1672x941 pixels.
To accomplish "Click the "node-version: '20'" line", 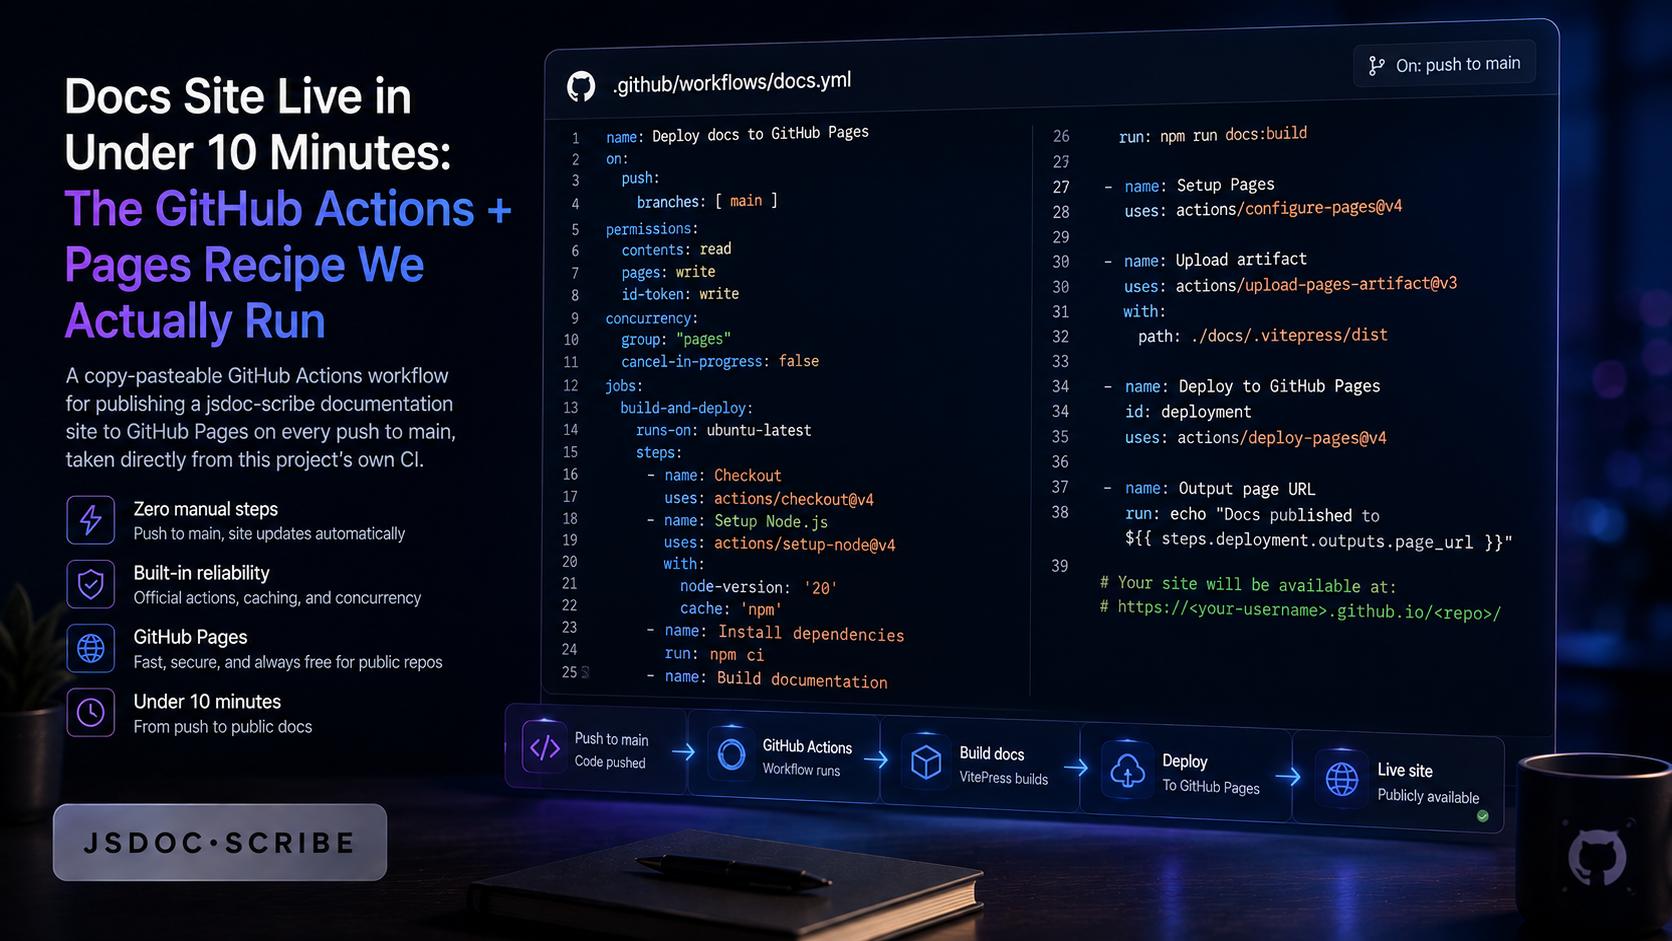I will click(x=758, y=587).
